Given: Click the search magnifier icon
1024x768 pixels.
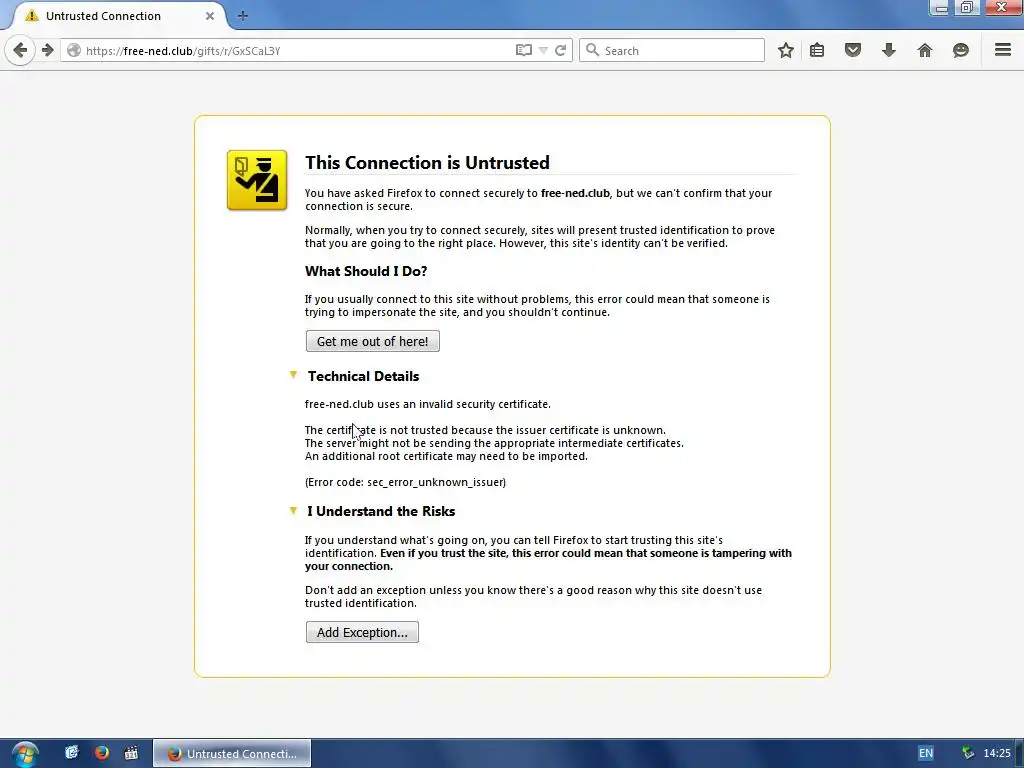Looking at the screenshot, I should [x=592, y=50].
